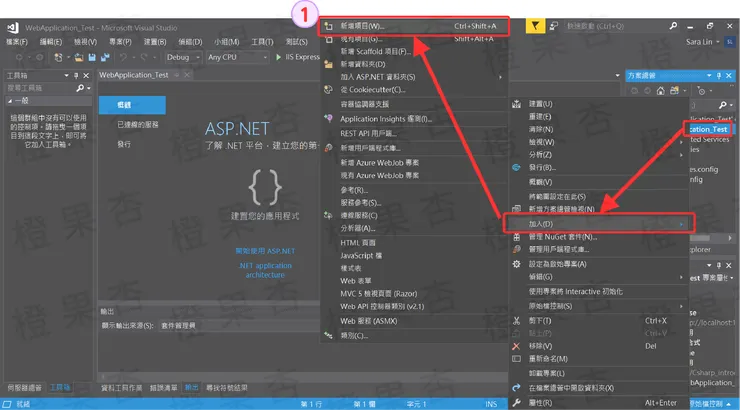
Task: Click the 概觀 overview button
Action: tap(132, 105)
